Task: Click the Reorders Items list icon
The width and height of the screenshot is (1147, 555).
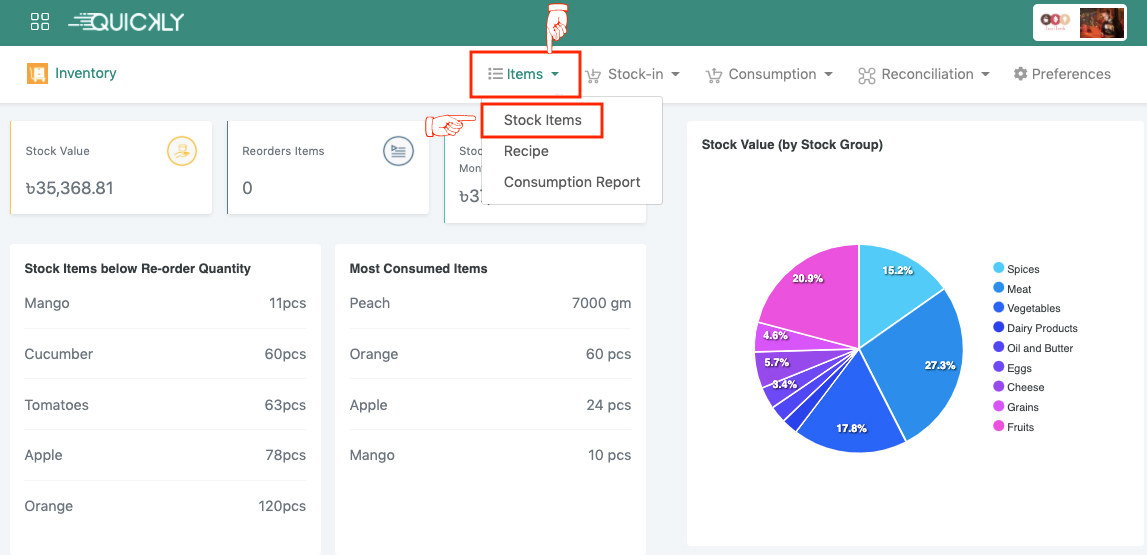Action: (x=398, y=151)
